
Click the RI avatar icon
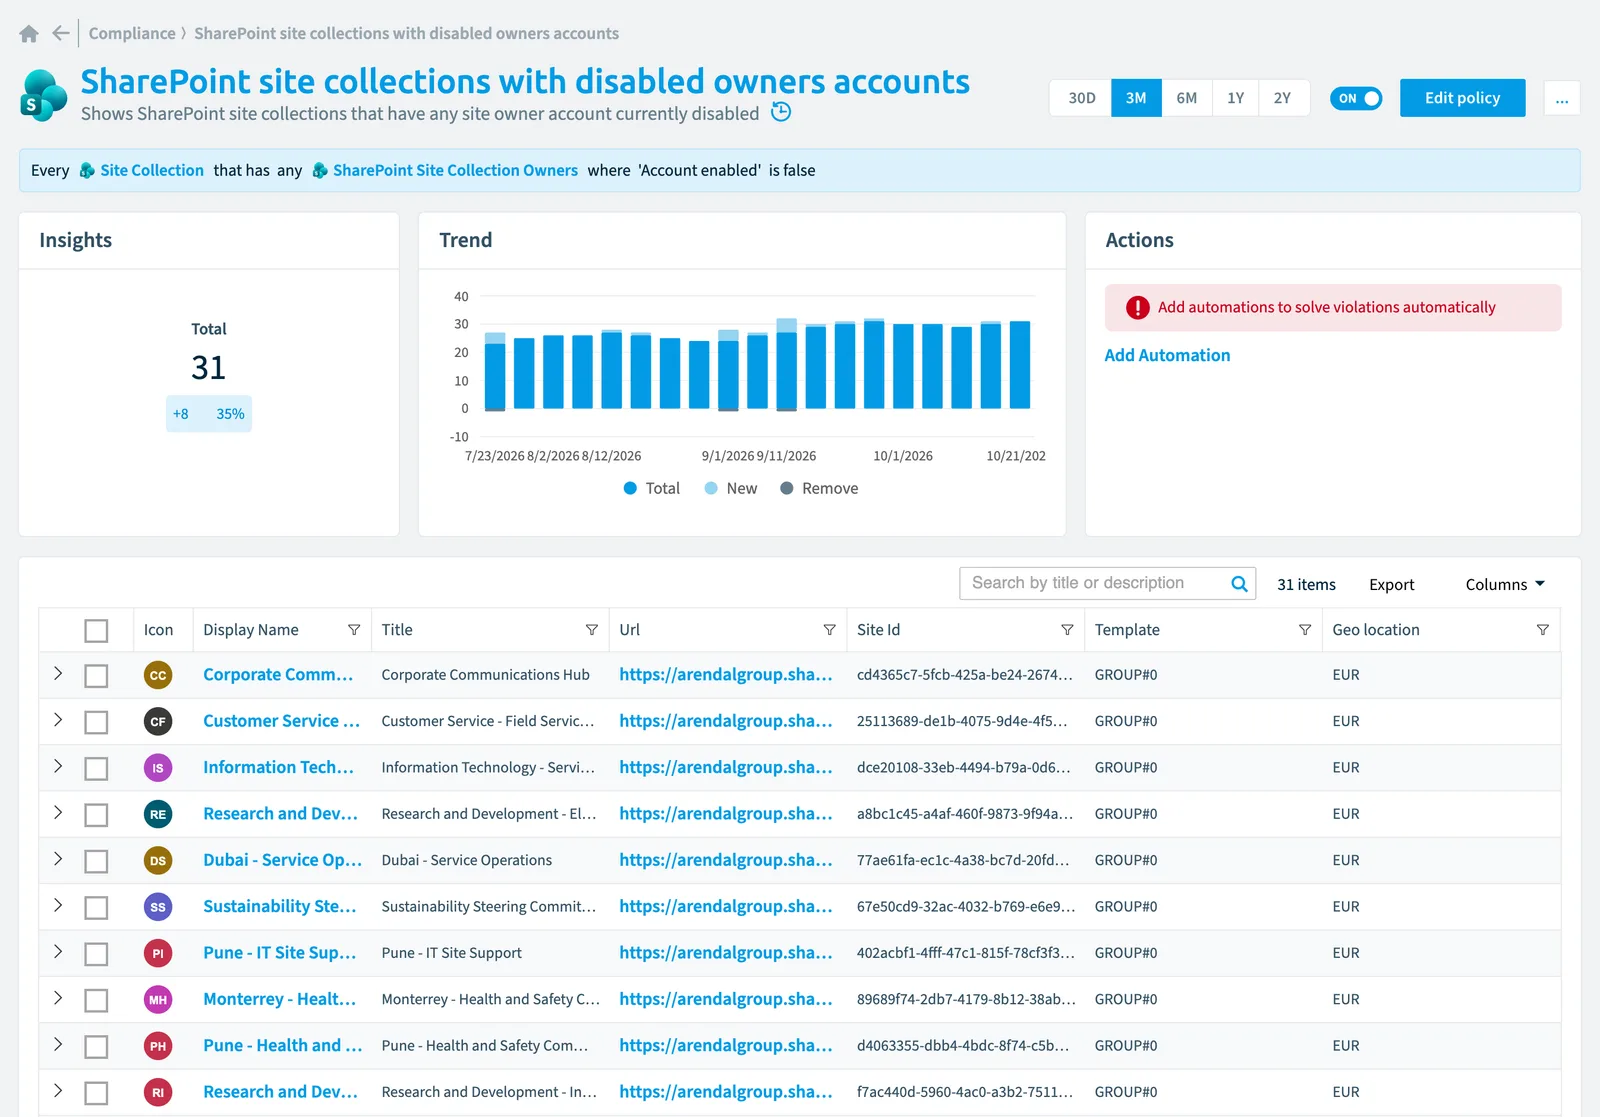[x=158, y=1092]
